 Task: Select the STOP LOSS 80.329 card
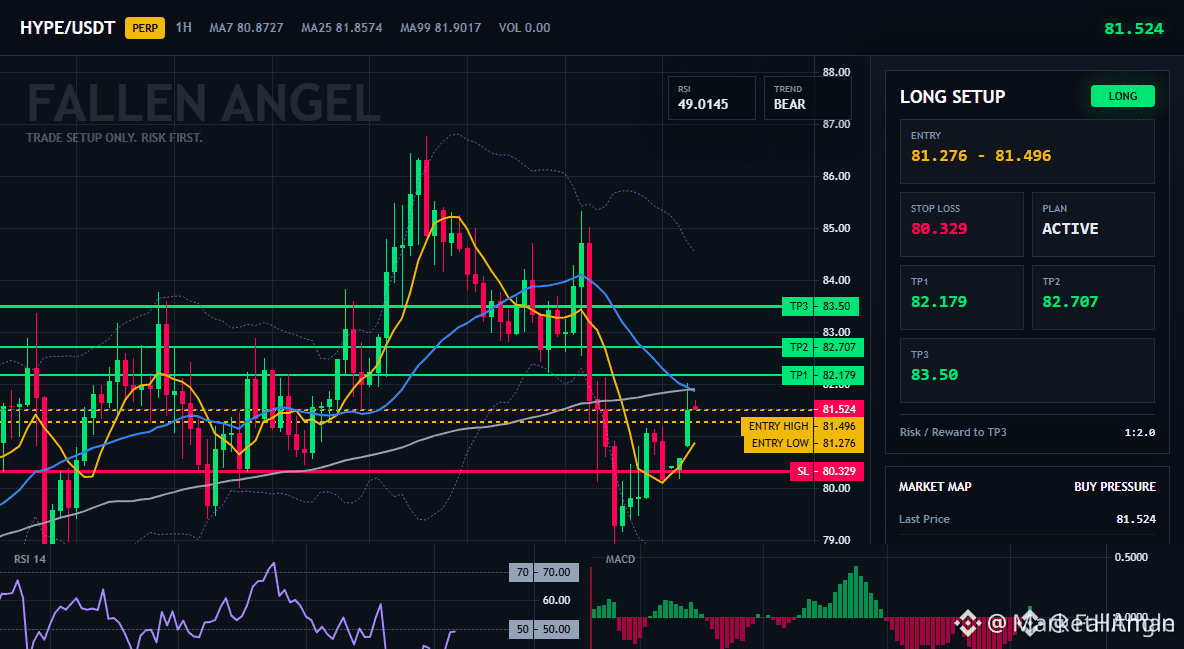coord(961,224)
